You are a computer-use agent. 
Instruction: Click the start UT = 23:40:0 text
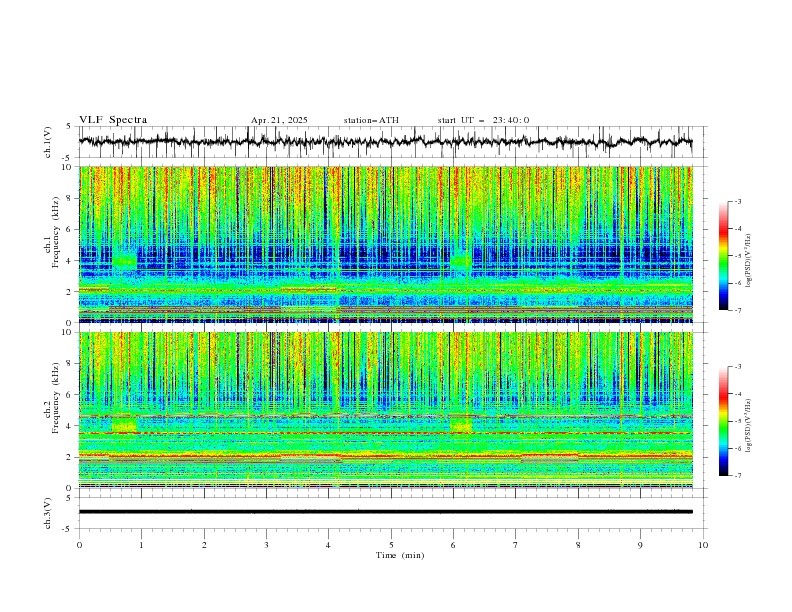point(483,120)
